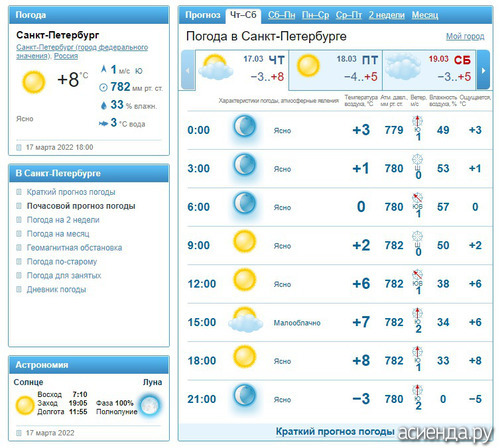Click the sun icon in the 18:00 row
Viewport: 500px width, 448px height.
coord(244,357)
